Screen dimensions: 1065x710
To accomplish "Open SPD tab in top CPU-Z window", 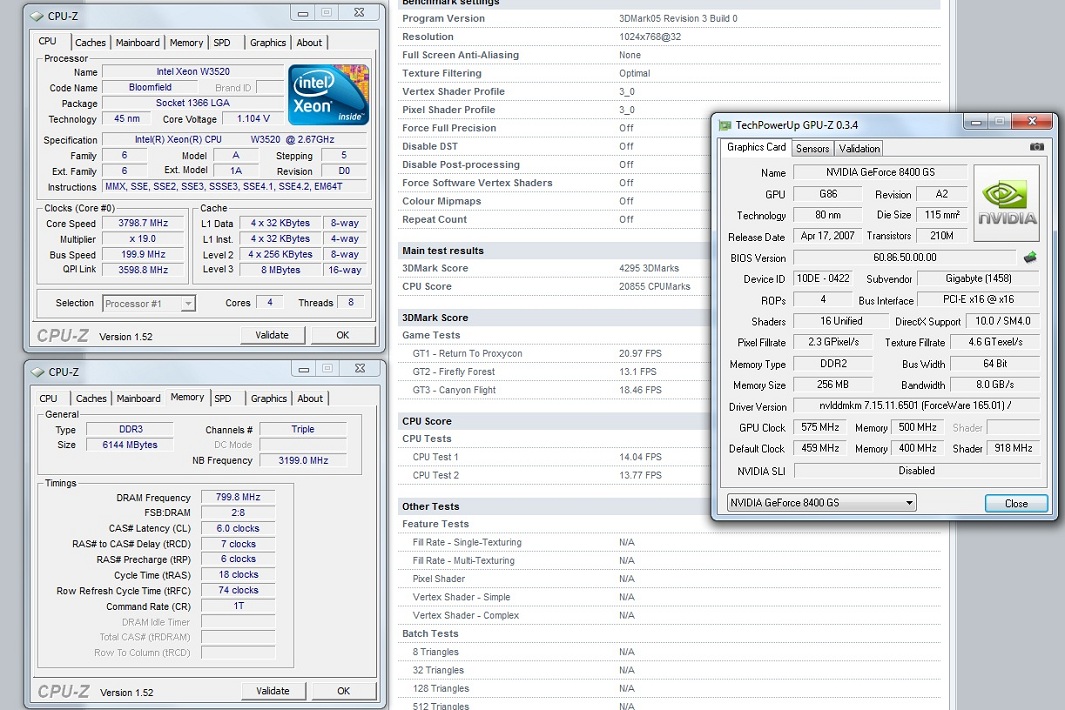I will tap(222, 42).
